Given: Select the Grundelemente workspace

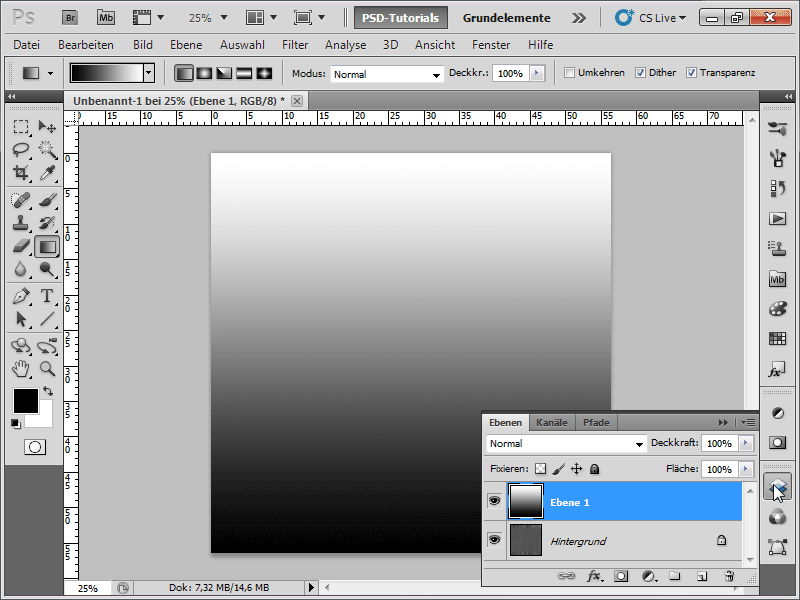Looking at the screenshot, I should click(506, 18).
